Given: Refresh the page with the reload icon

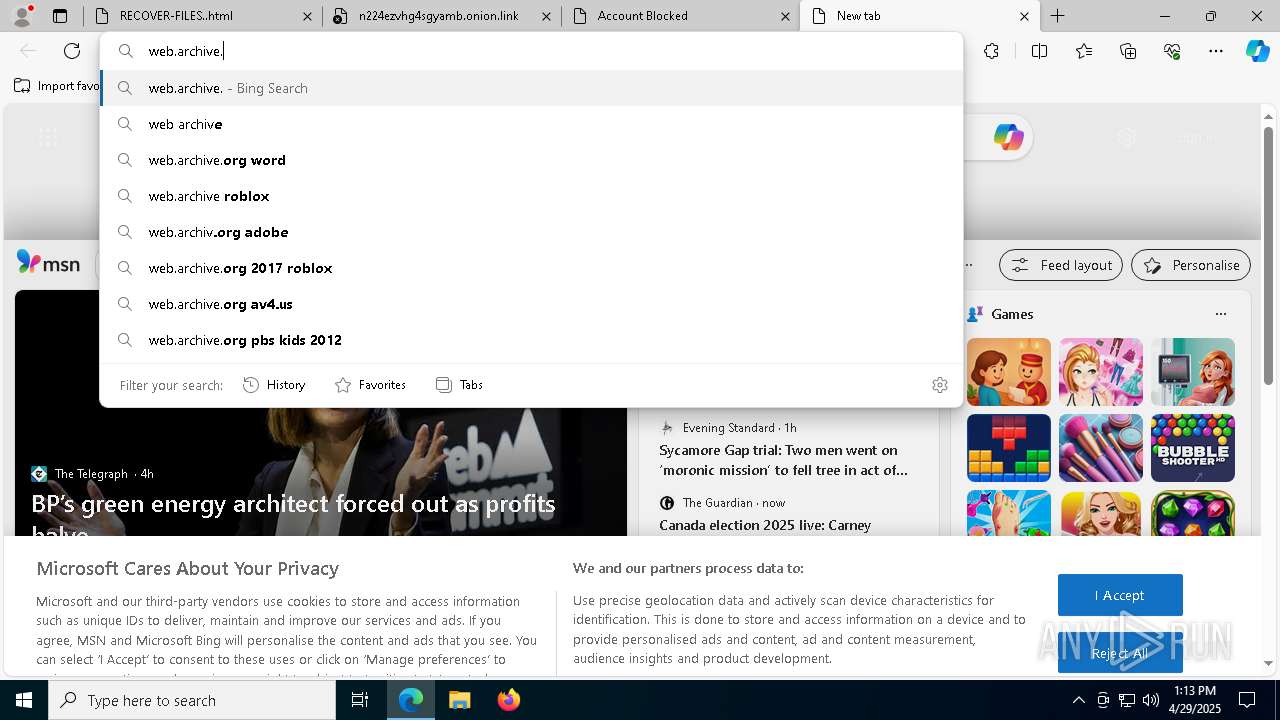Looking at the screenshot, I should pyautogui.click(x=72, y=51).
